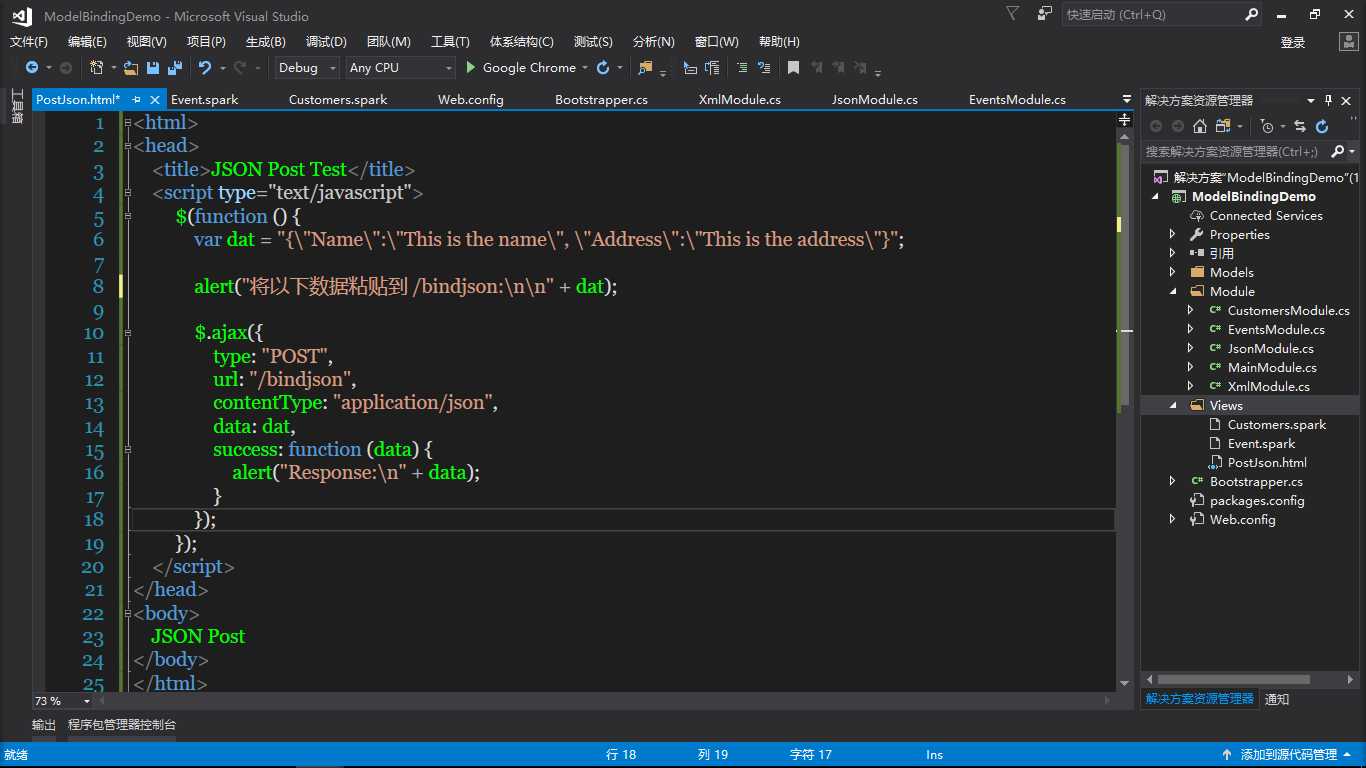Click the Solution Explorer search magnifier
Screen dimensions: 1366x768
(x=1338, y=152)
